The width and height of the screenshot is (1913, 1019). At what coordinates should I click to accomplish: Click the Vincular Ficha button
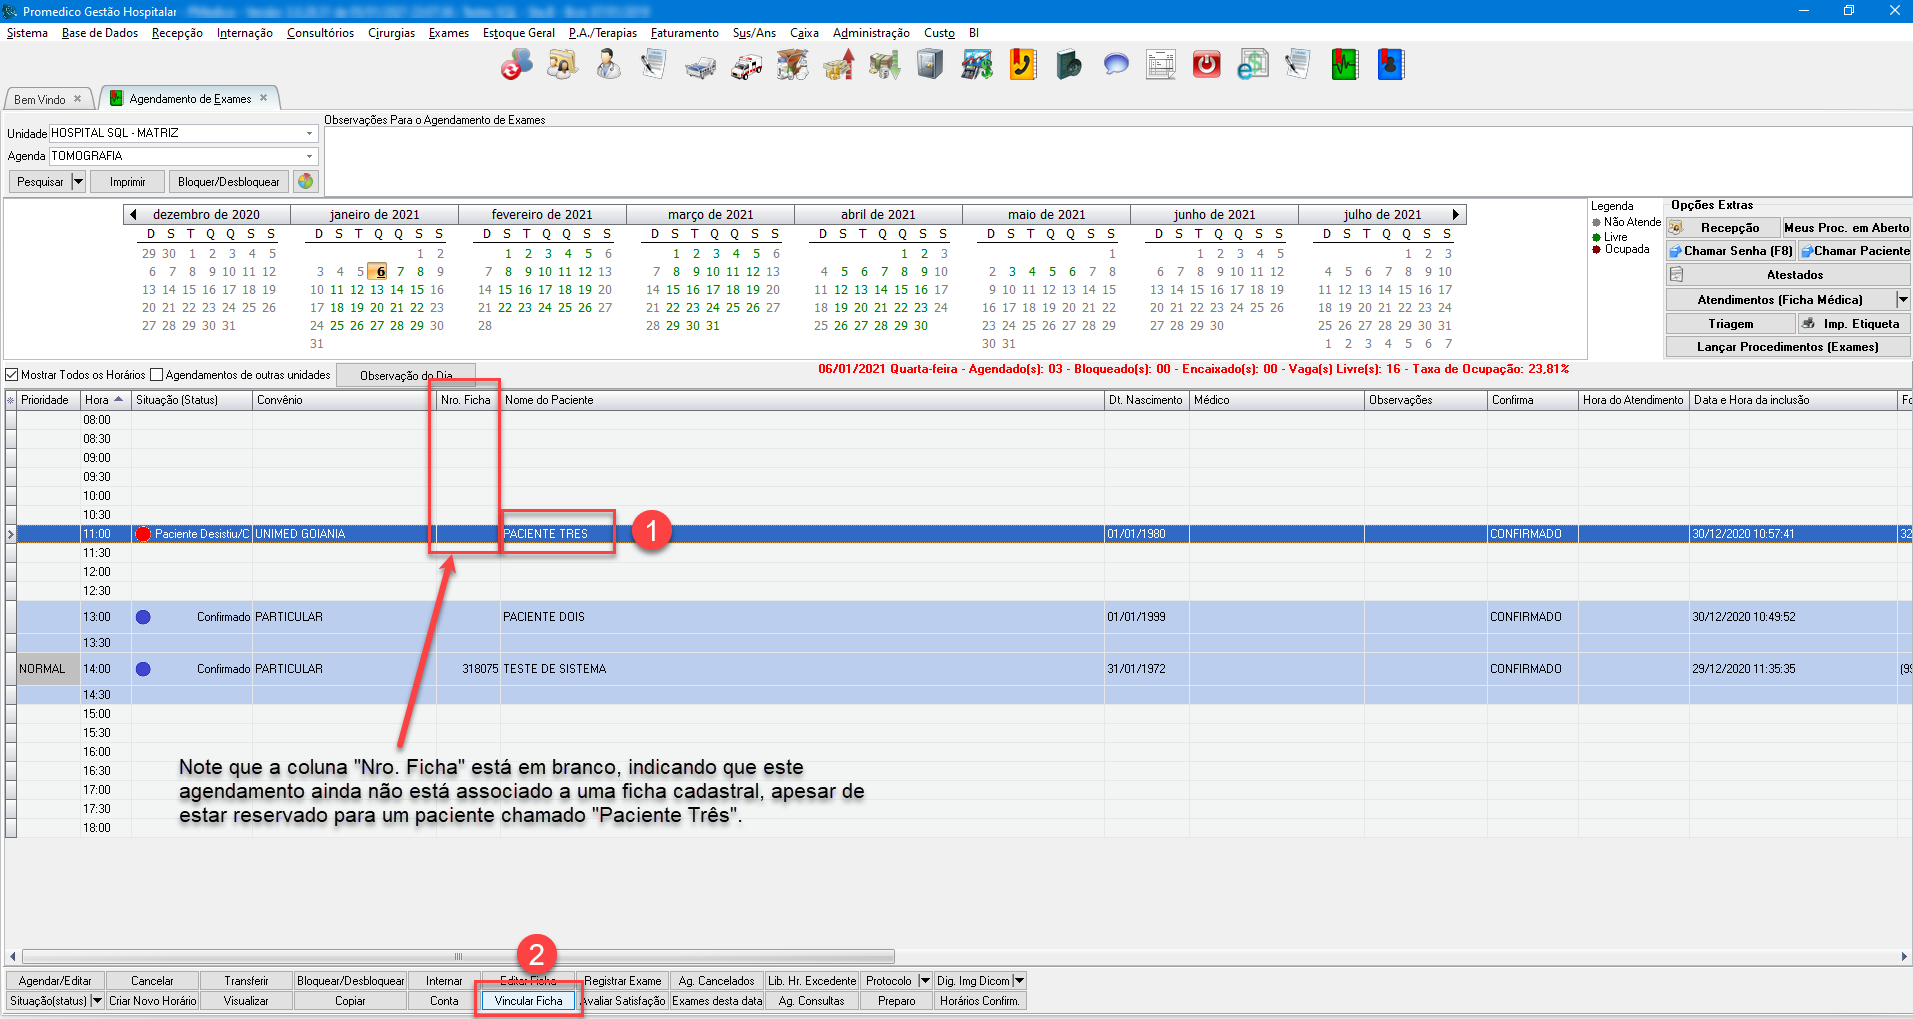click(x=528, y=1001)
